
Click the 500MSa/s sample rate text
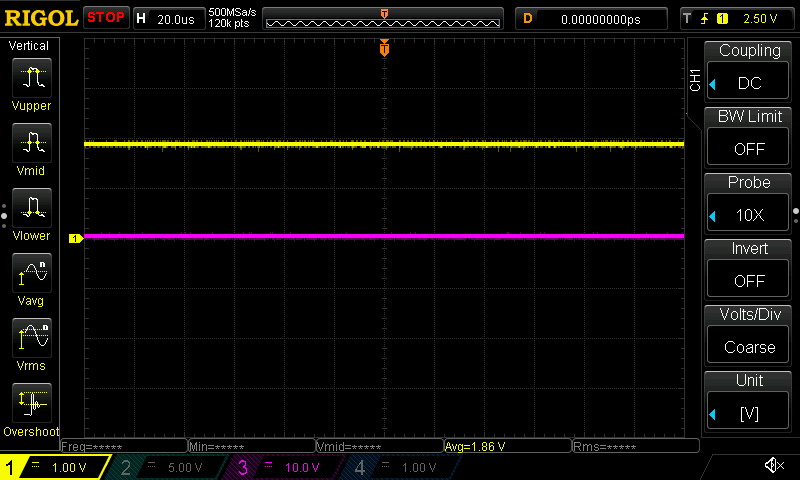(x=232, y=12)
